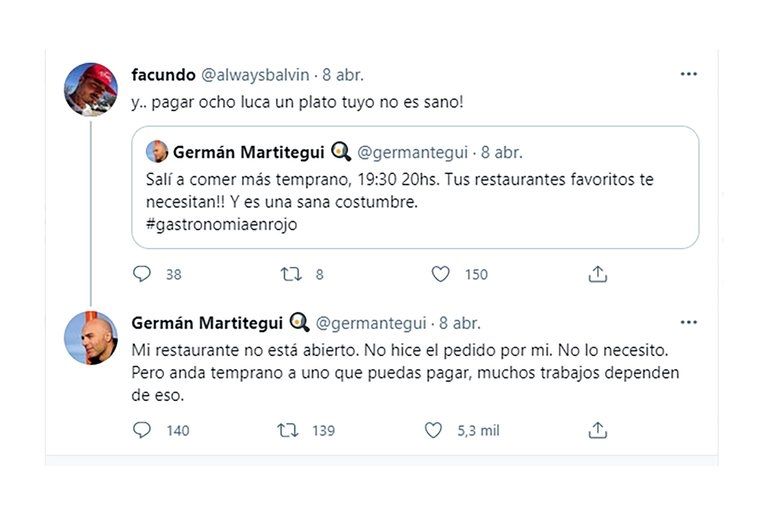Share Germán Martitegui's reply tweet
768x512 pixels.
coord(597,430)
